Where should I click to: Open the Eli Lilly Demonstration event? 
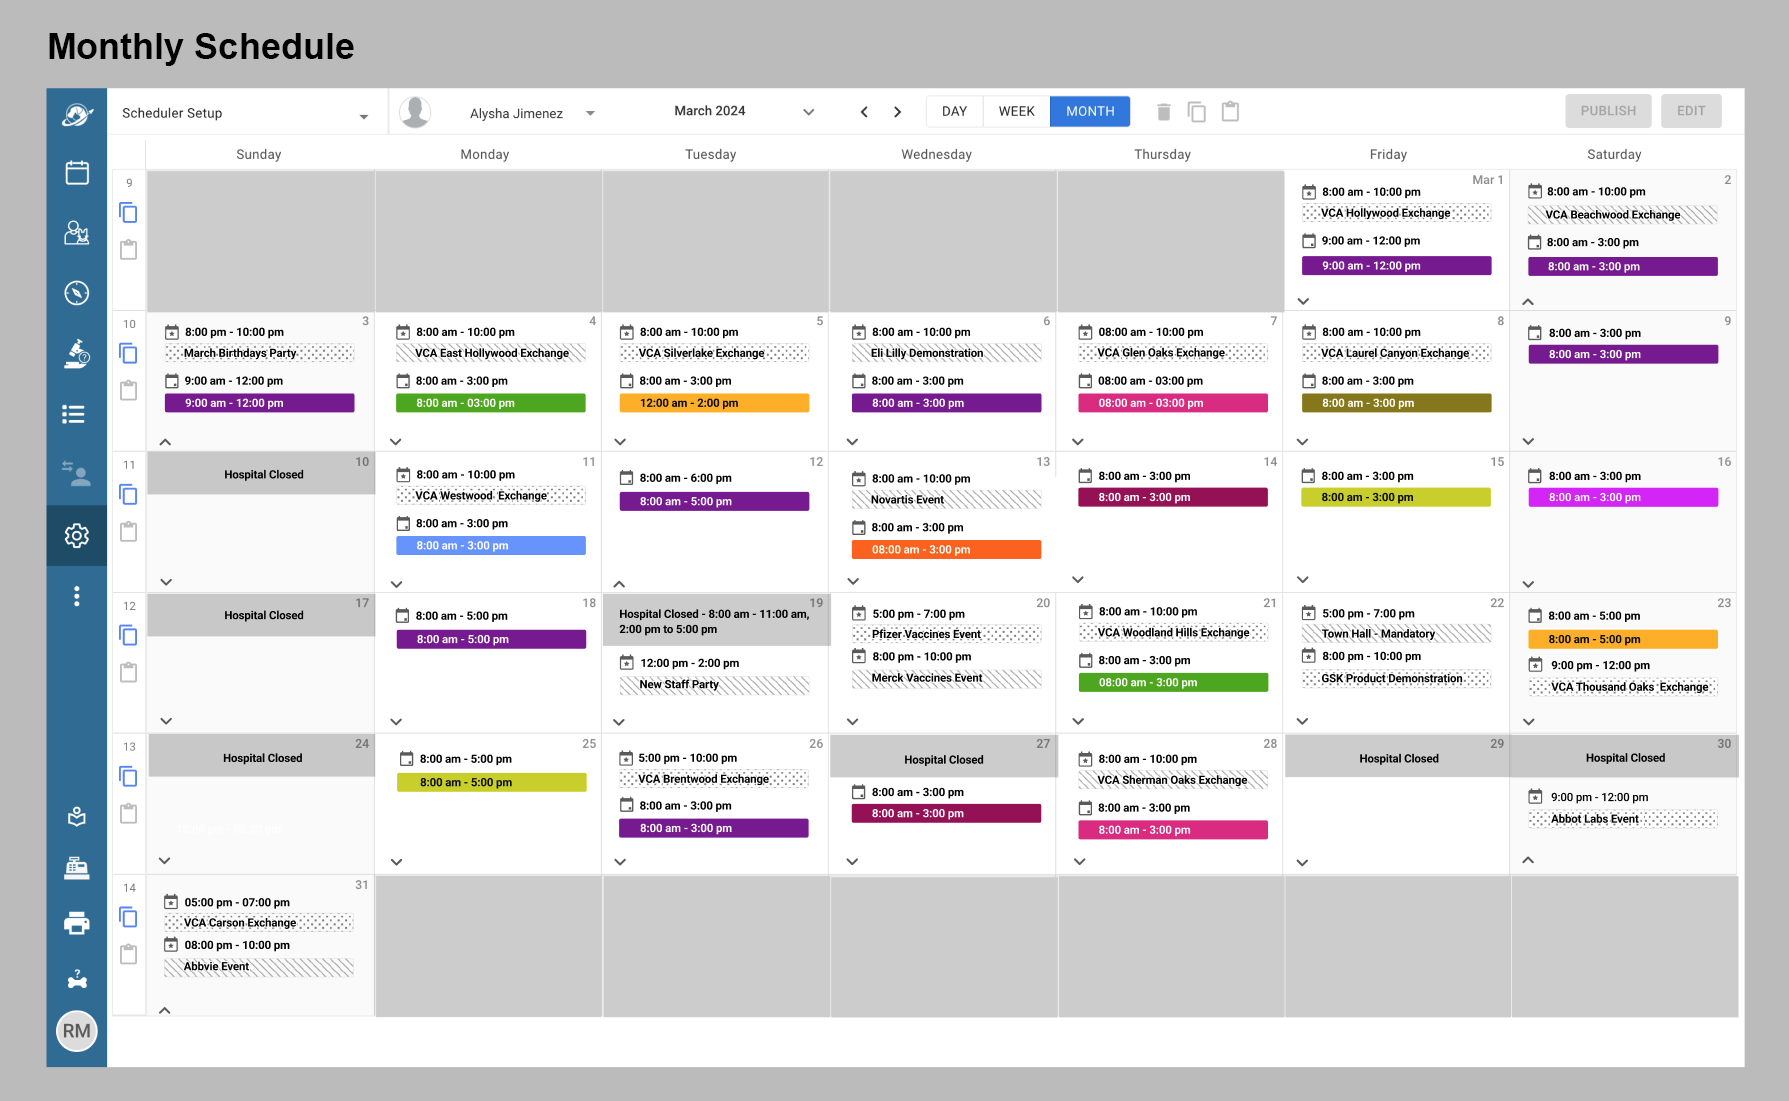[946, 353]
